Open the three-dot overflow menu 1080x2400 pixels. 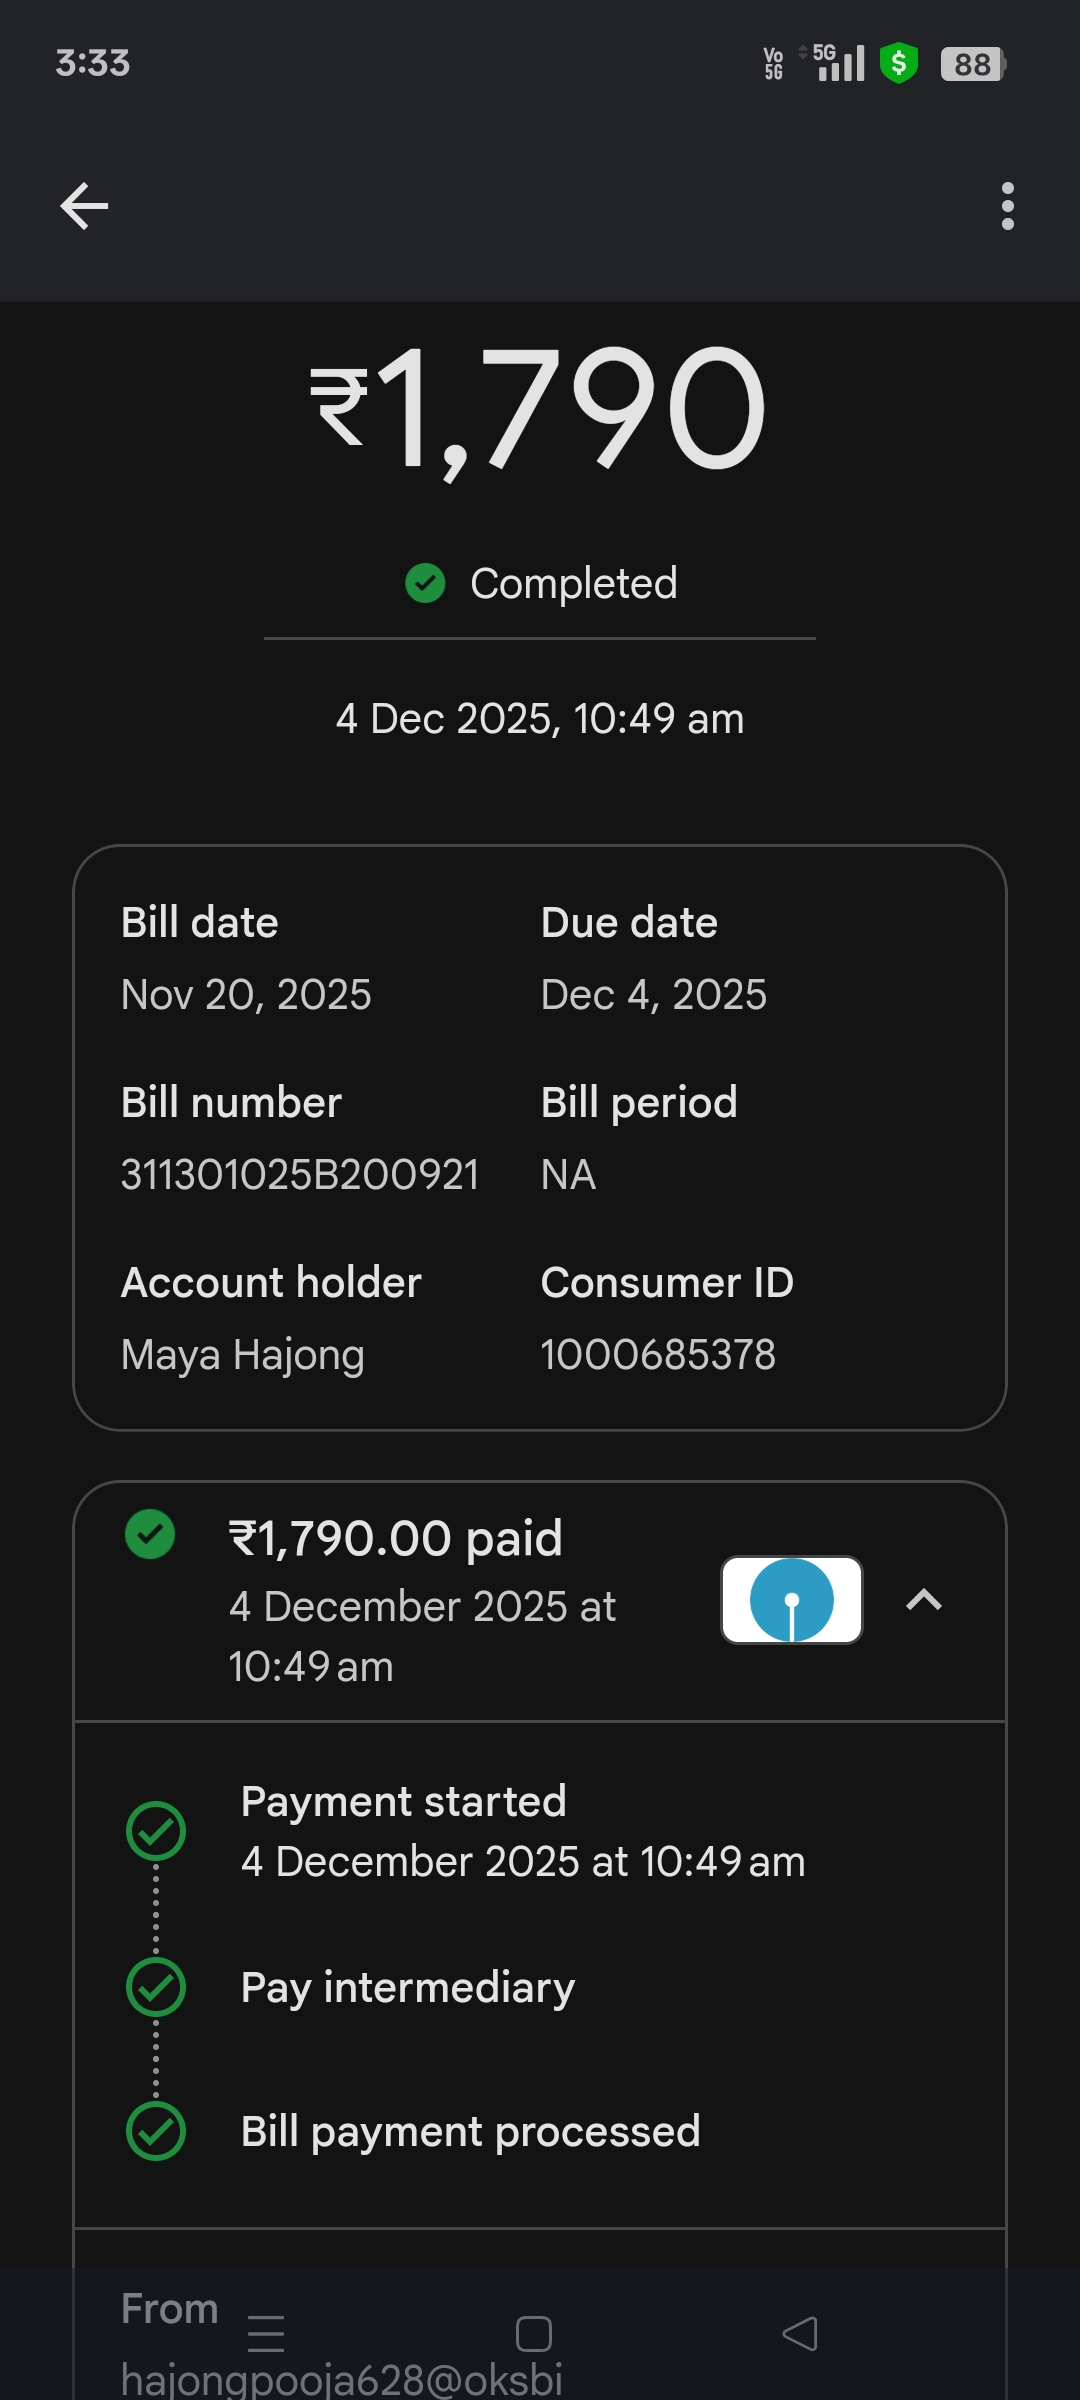click(1007, 206)
